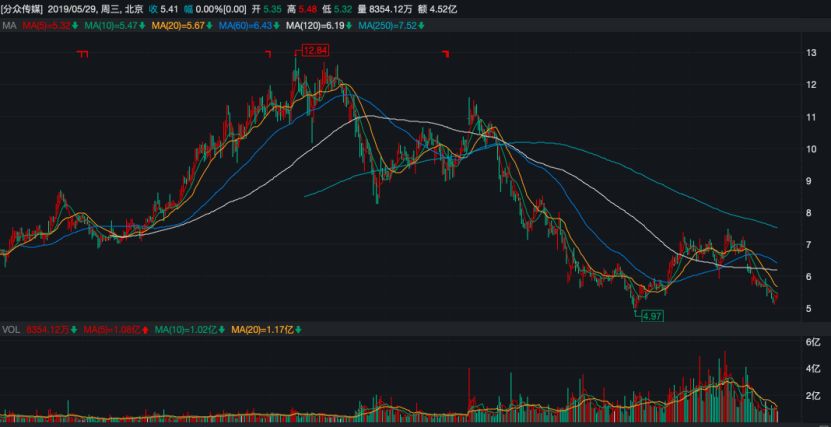Click the down arrow after MA(60)=6.43

point(276,25)
